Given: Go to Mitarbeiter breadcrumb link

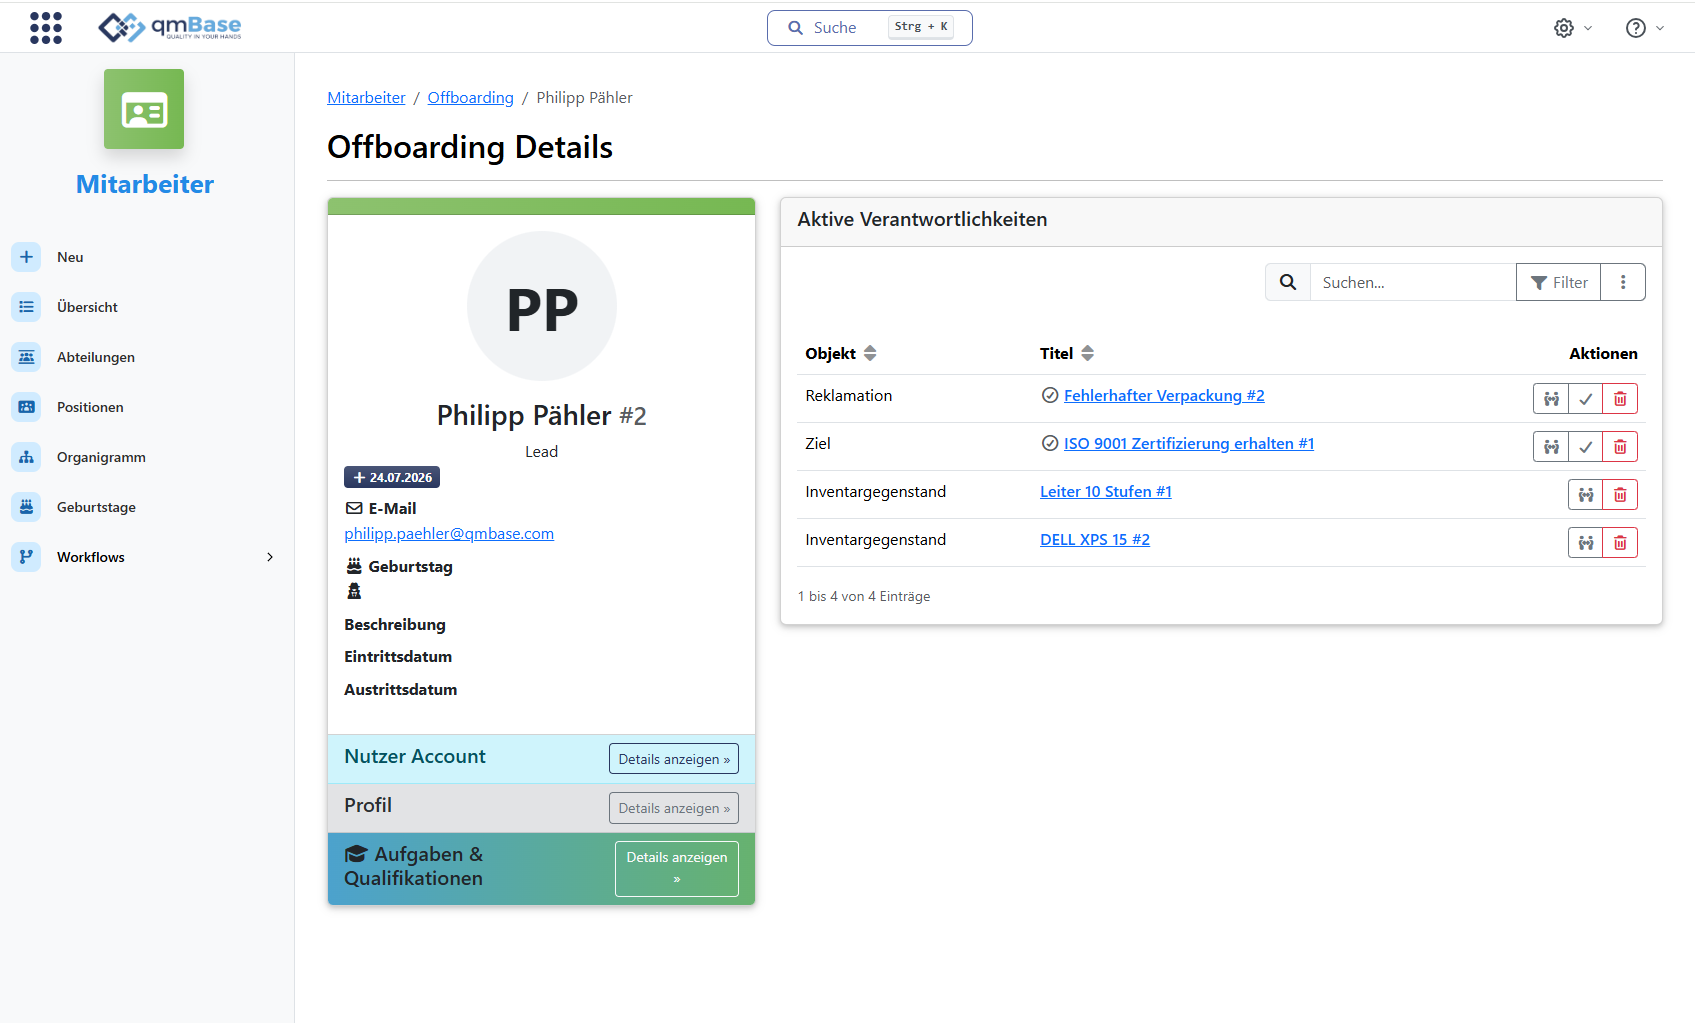Looking at the screenshot, I should coord(366,98).
